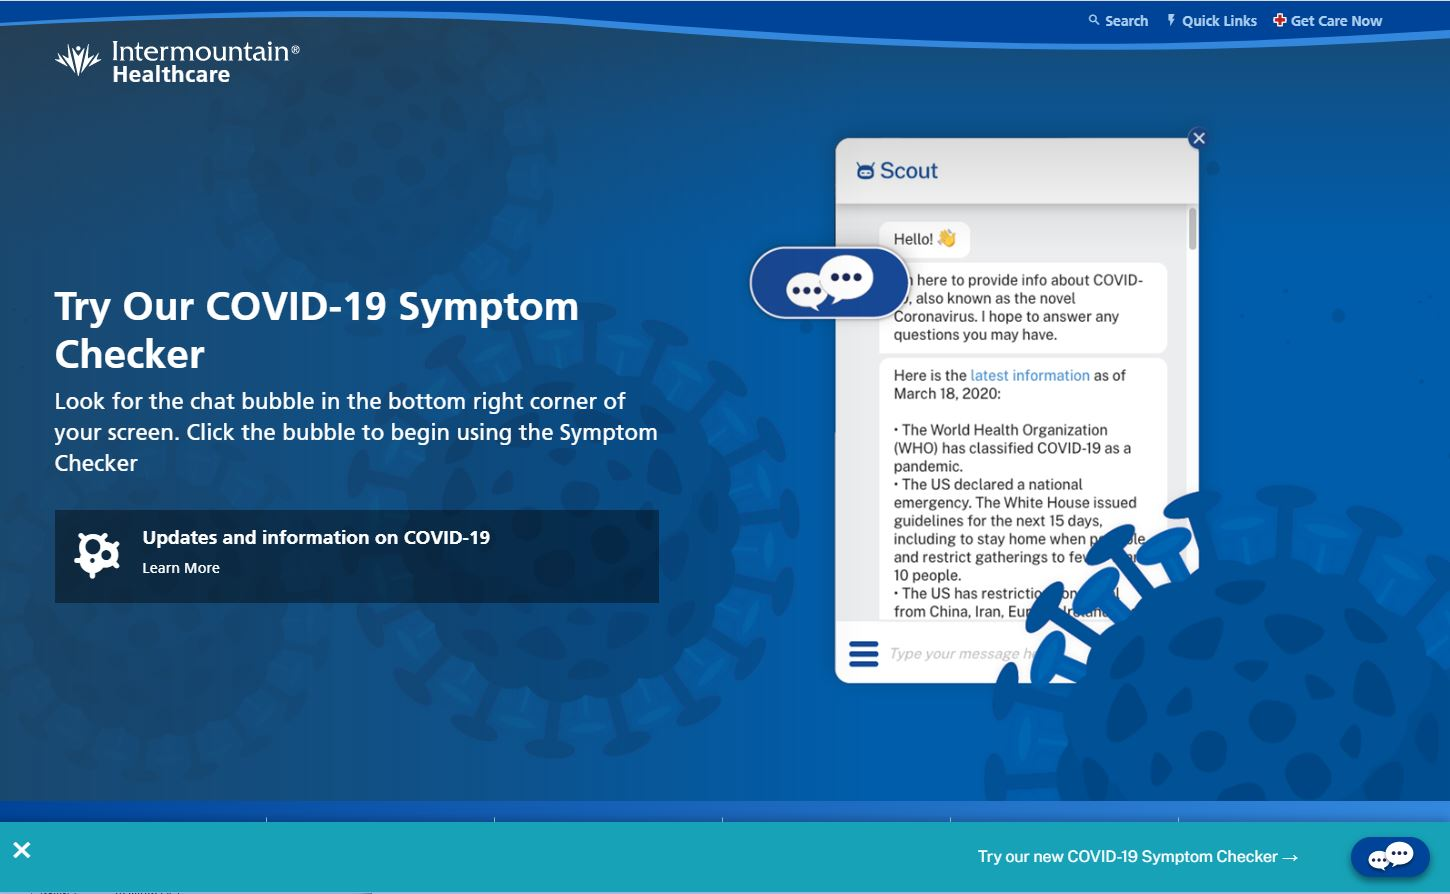1450x894 pixels.
Task: Click the Scout robot icon in chat header
Action: pyautogui.click(x=865, y=171)
